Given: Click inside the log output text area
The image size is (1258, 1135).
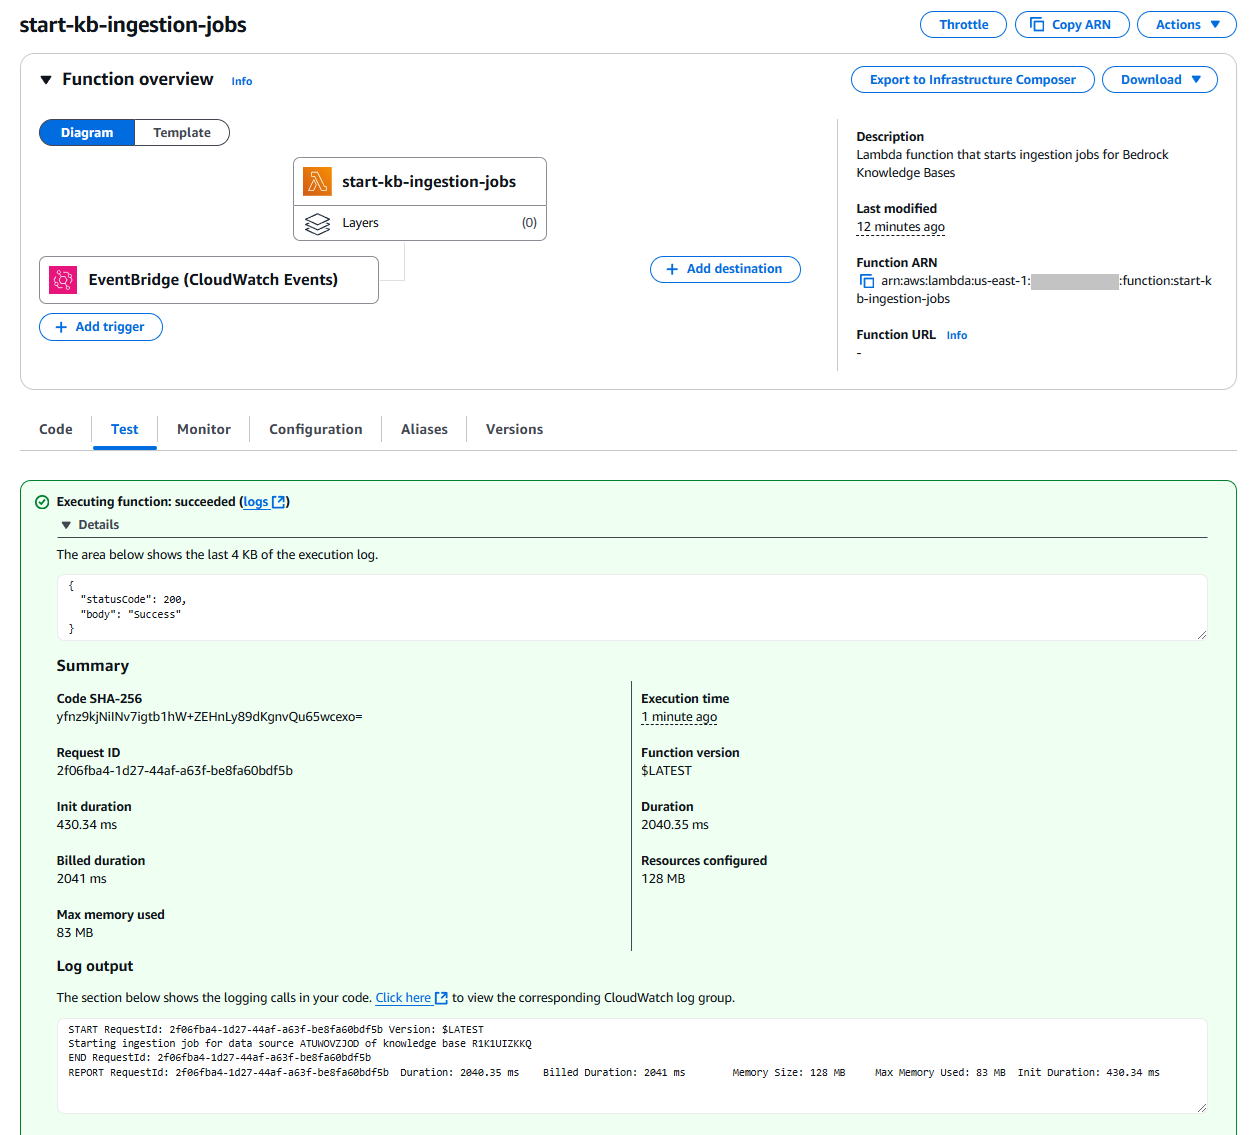Looking at the screenshot, I should pyautogui.click(x=632, y=1066).
